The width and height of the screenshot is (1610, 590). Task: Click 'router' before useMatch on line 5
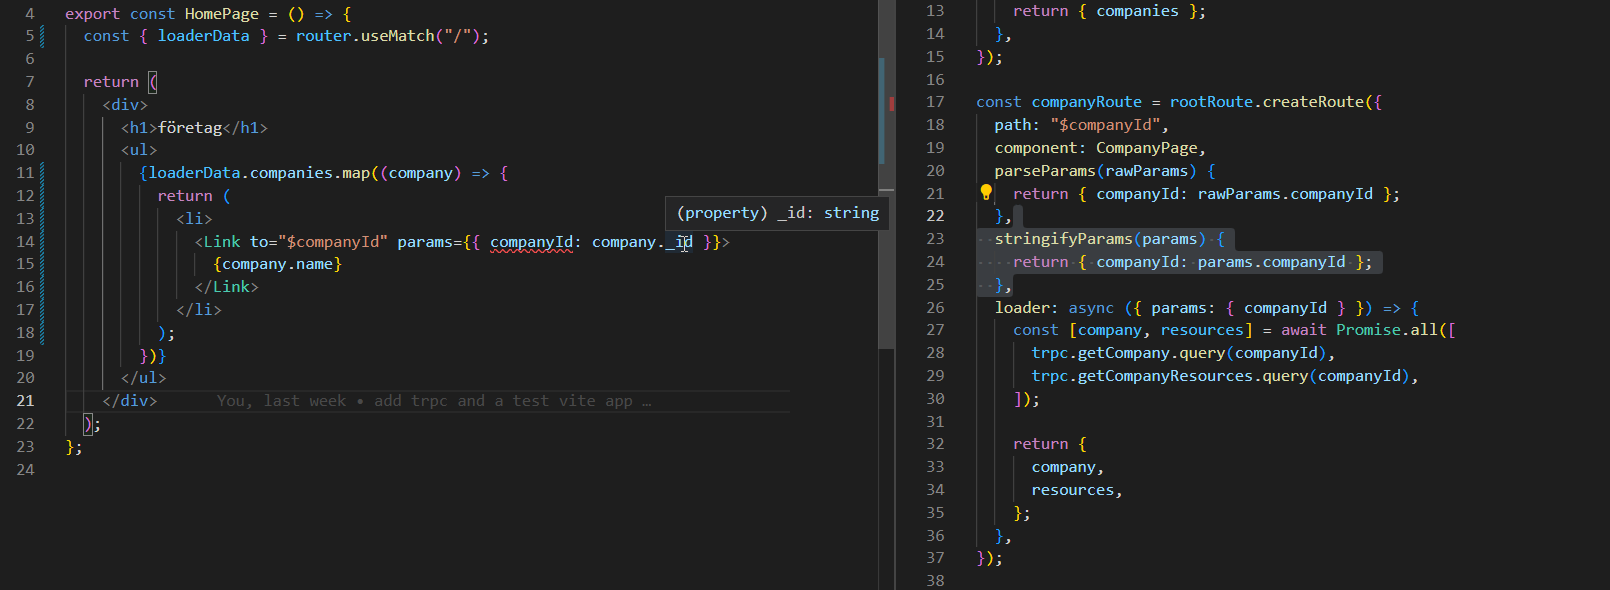pyautogui.click(x=323, y=36)
